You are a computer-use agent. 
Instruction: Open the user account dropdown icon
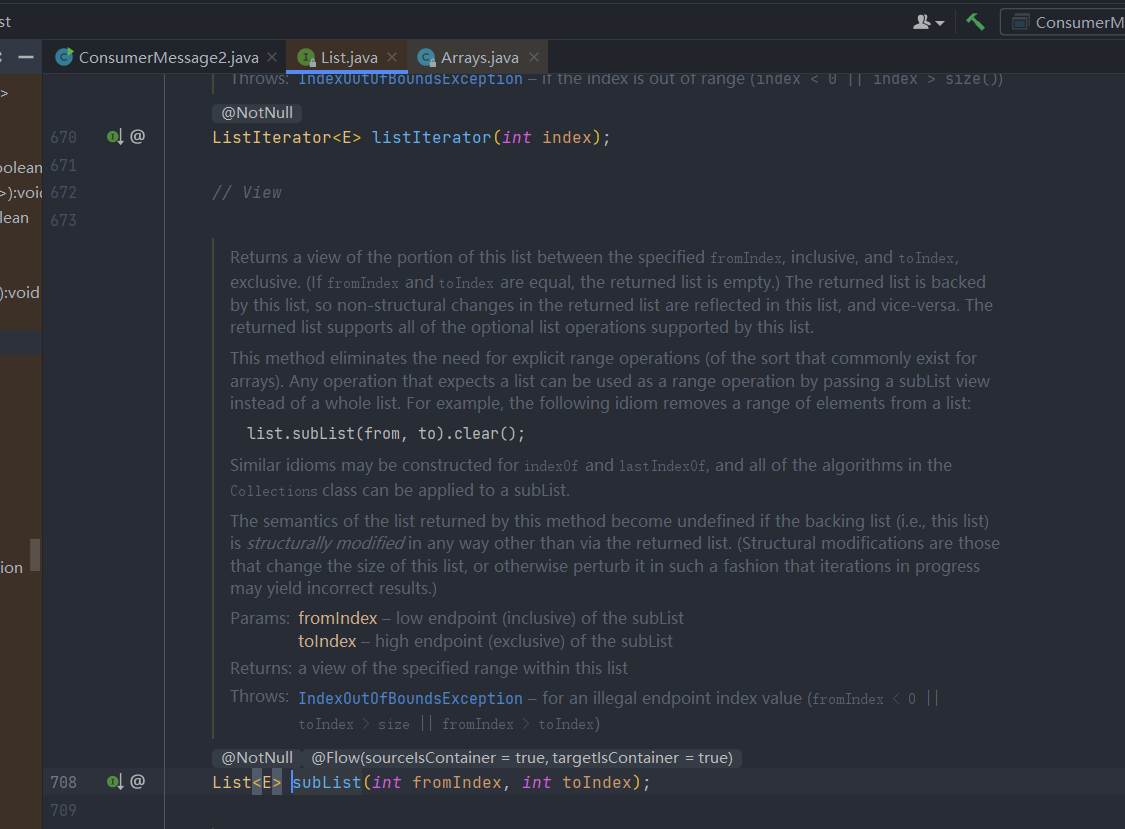click(928, 22)
